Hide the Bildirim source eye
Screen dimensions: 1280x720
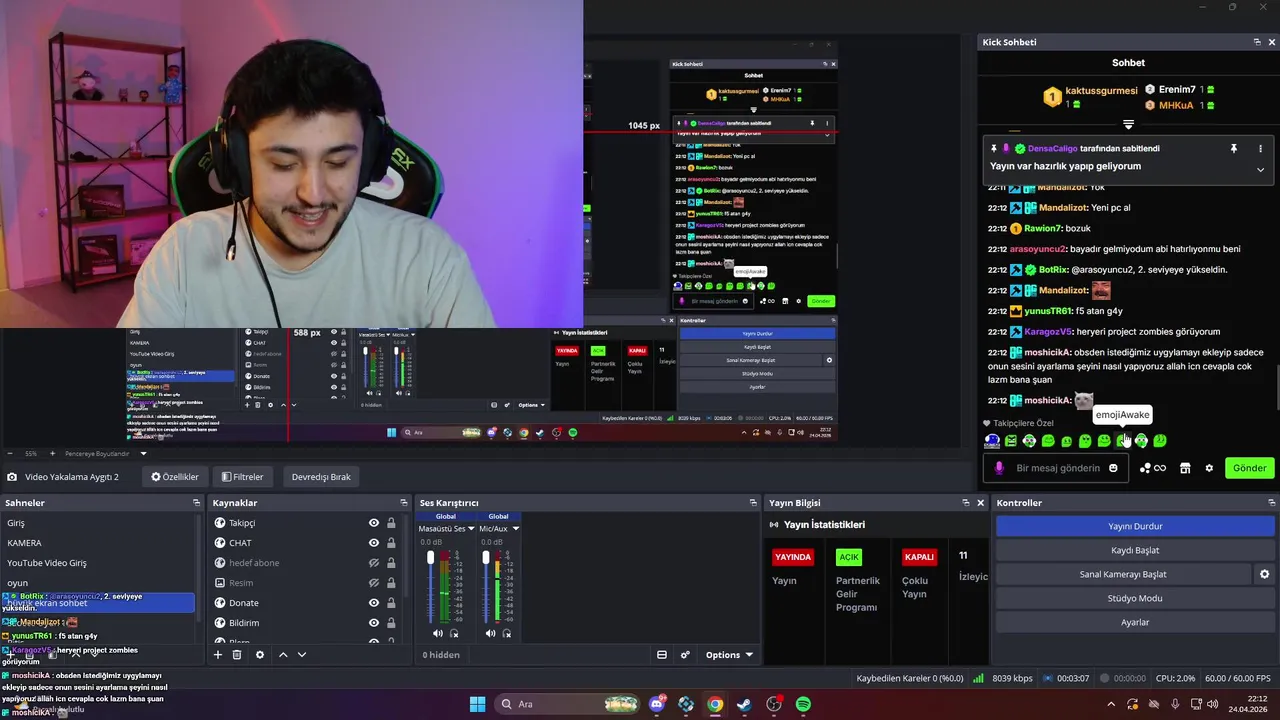click(374, 623)
